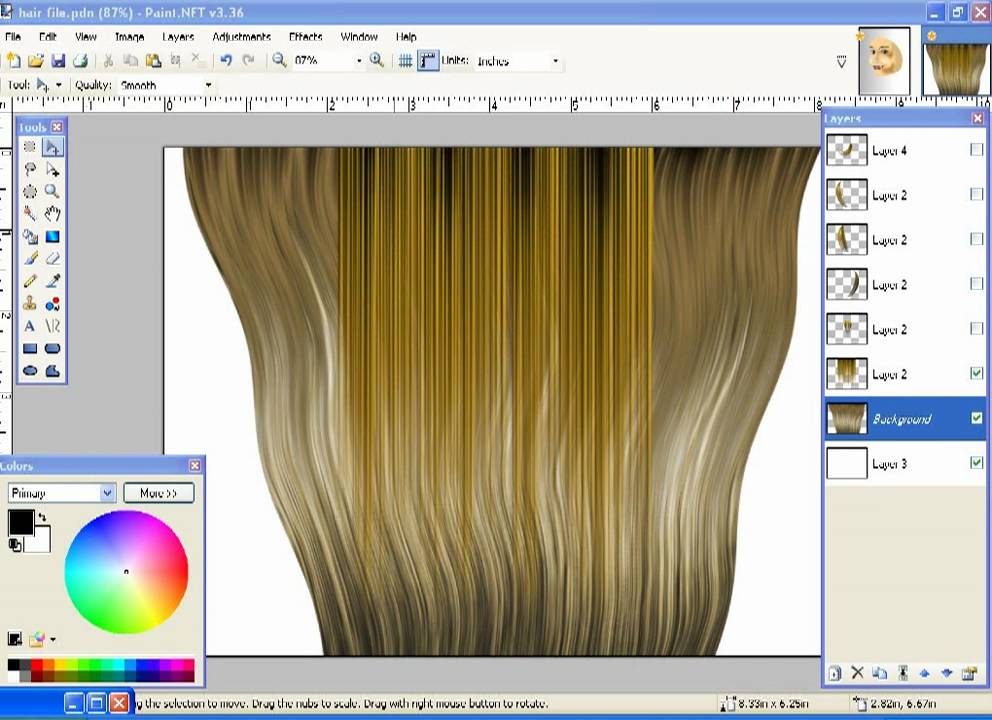Open the Adjustments menu

pos(241,37)
